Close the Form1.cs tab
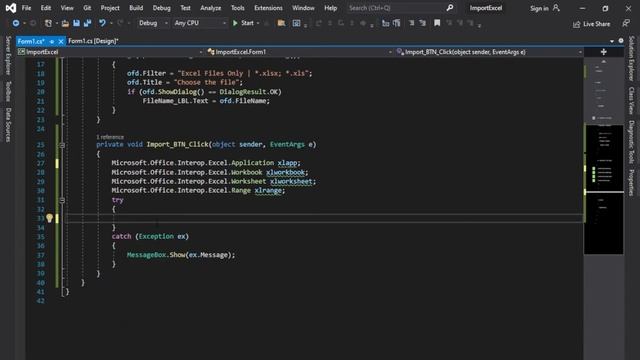Image resolution: width=640 pixels, height=360 pixels. tap(61, 41)
